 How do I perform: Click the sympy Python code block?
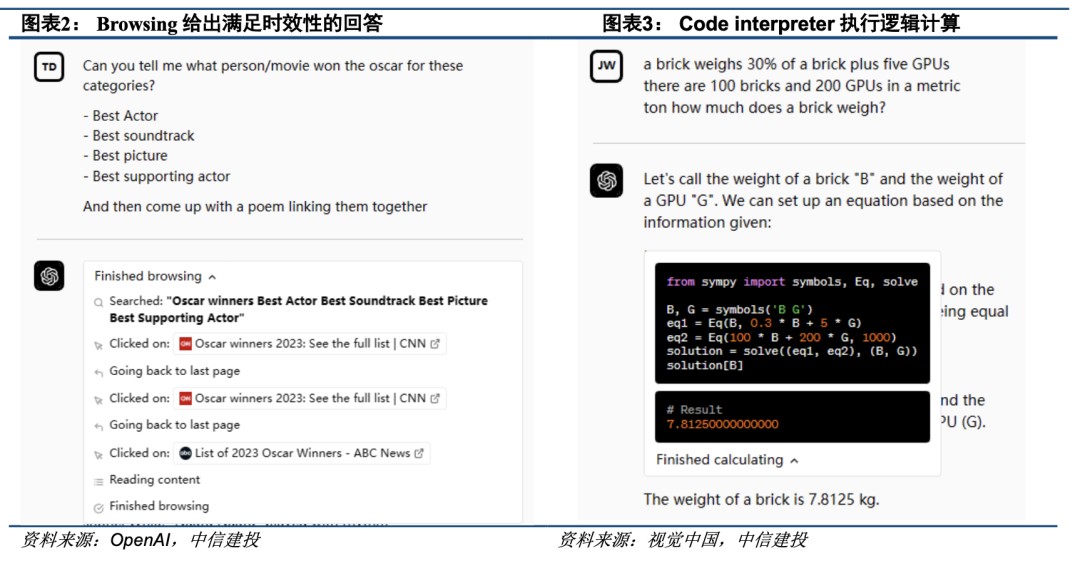tap(792, 323)
